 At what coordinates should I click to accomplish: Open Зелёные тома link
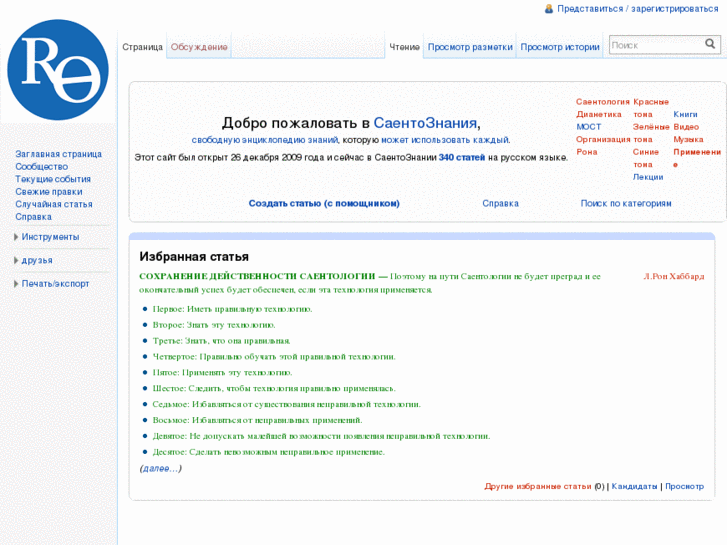(651, 133)
